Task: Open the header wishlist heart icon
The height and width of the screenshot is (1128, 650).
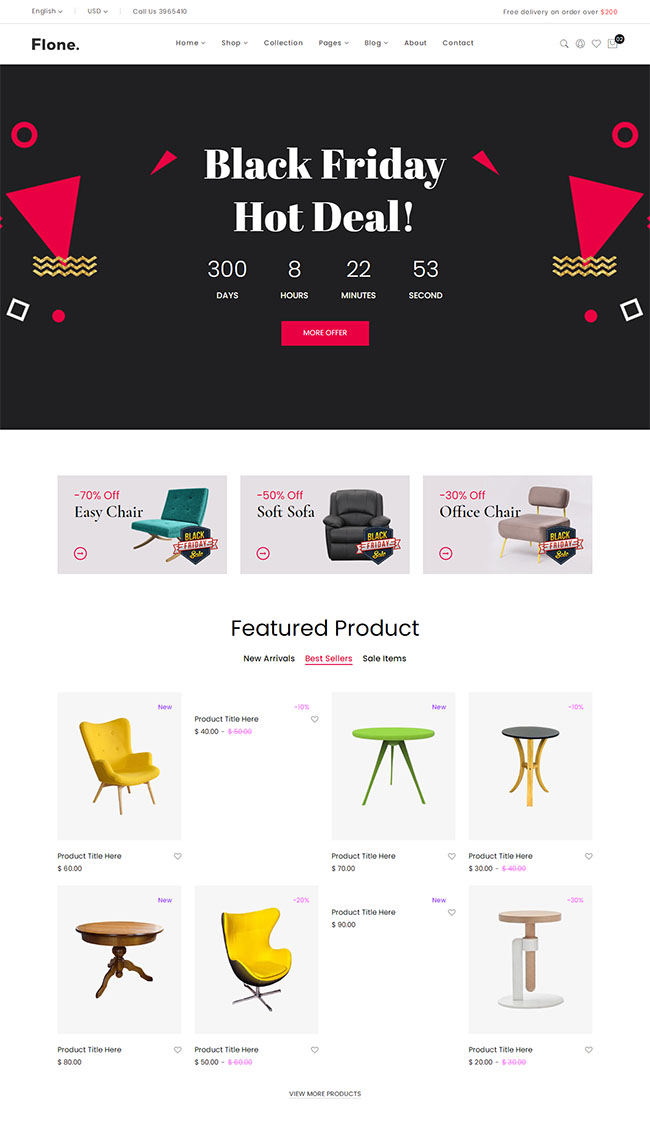Action: 596,44
